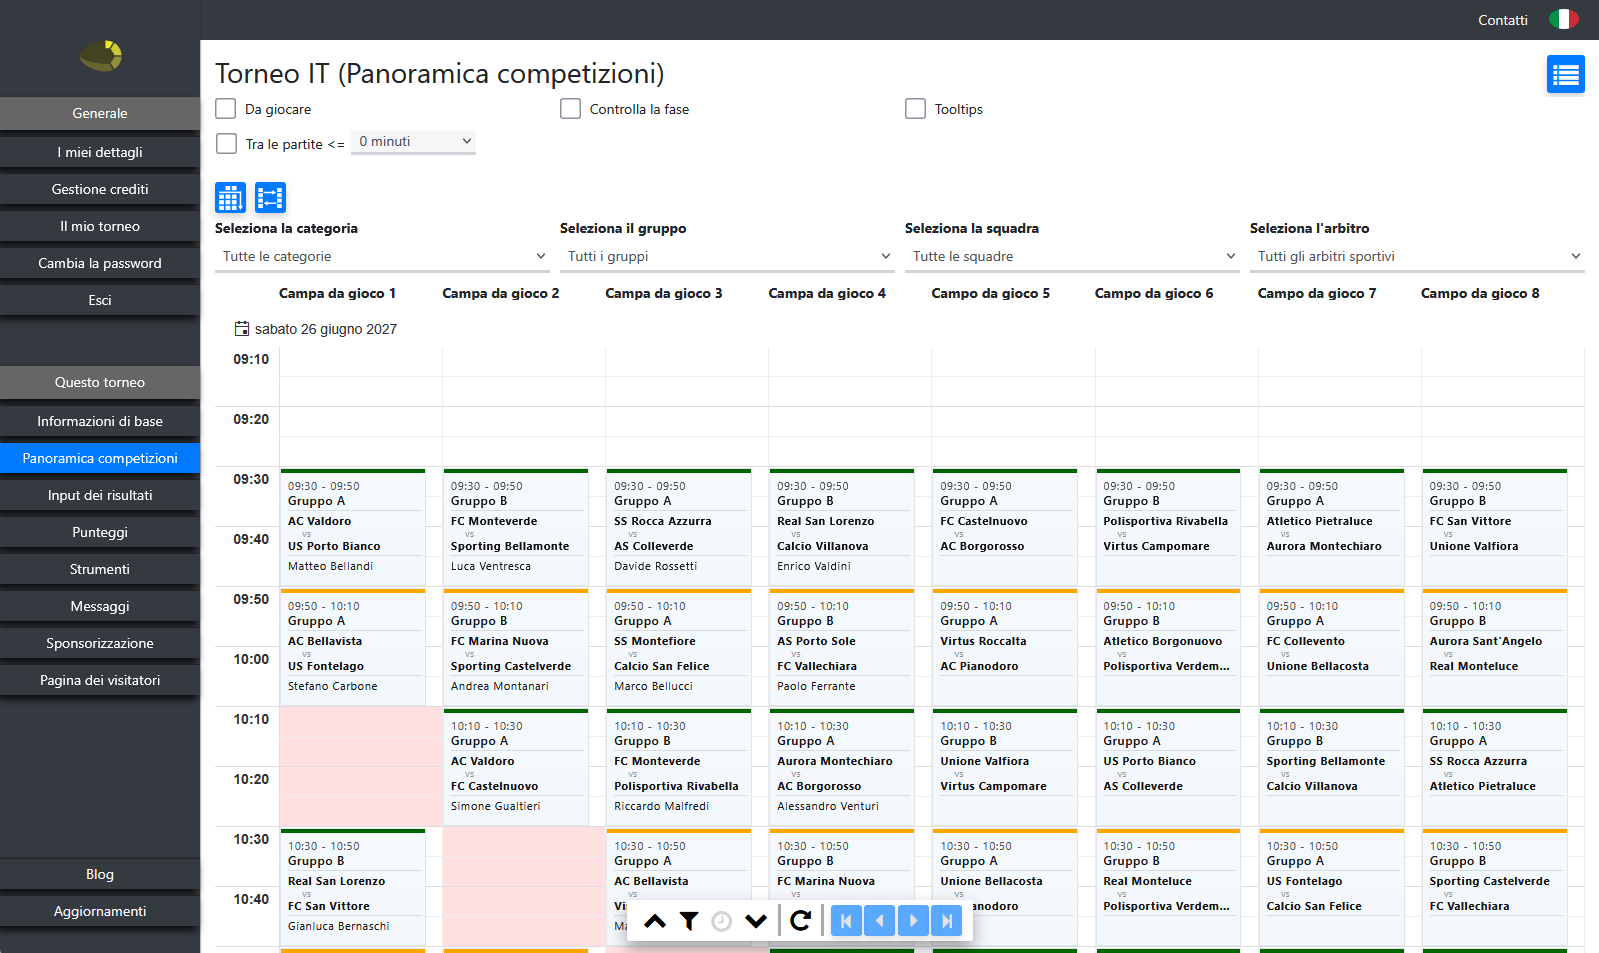1599x953 pixels.
Task: Expand the Tutte le categorie dropdown
Action: [x=382, y=257]
